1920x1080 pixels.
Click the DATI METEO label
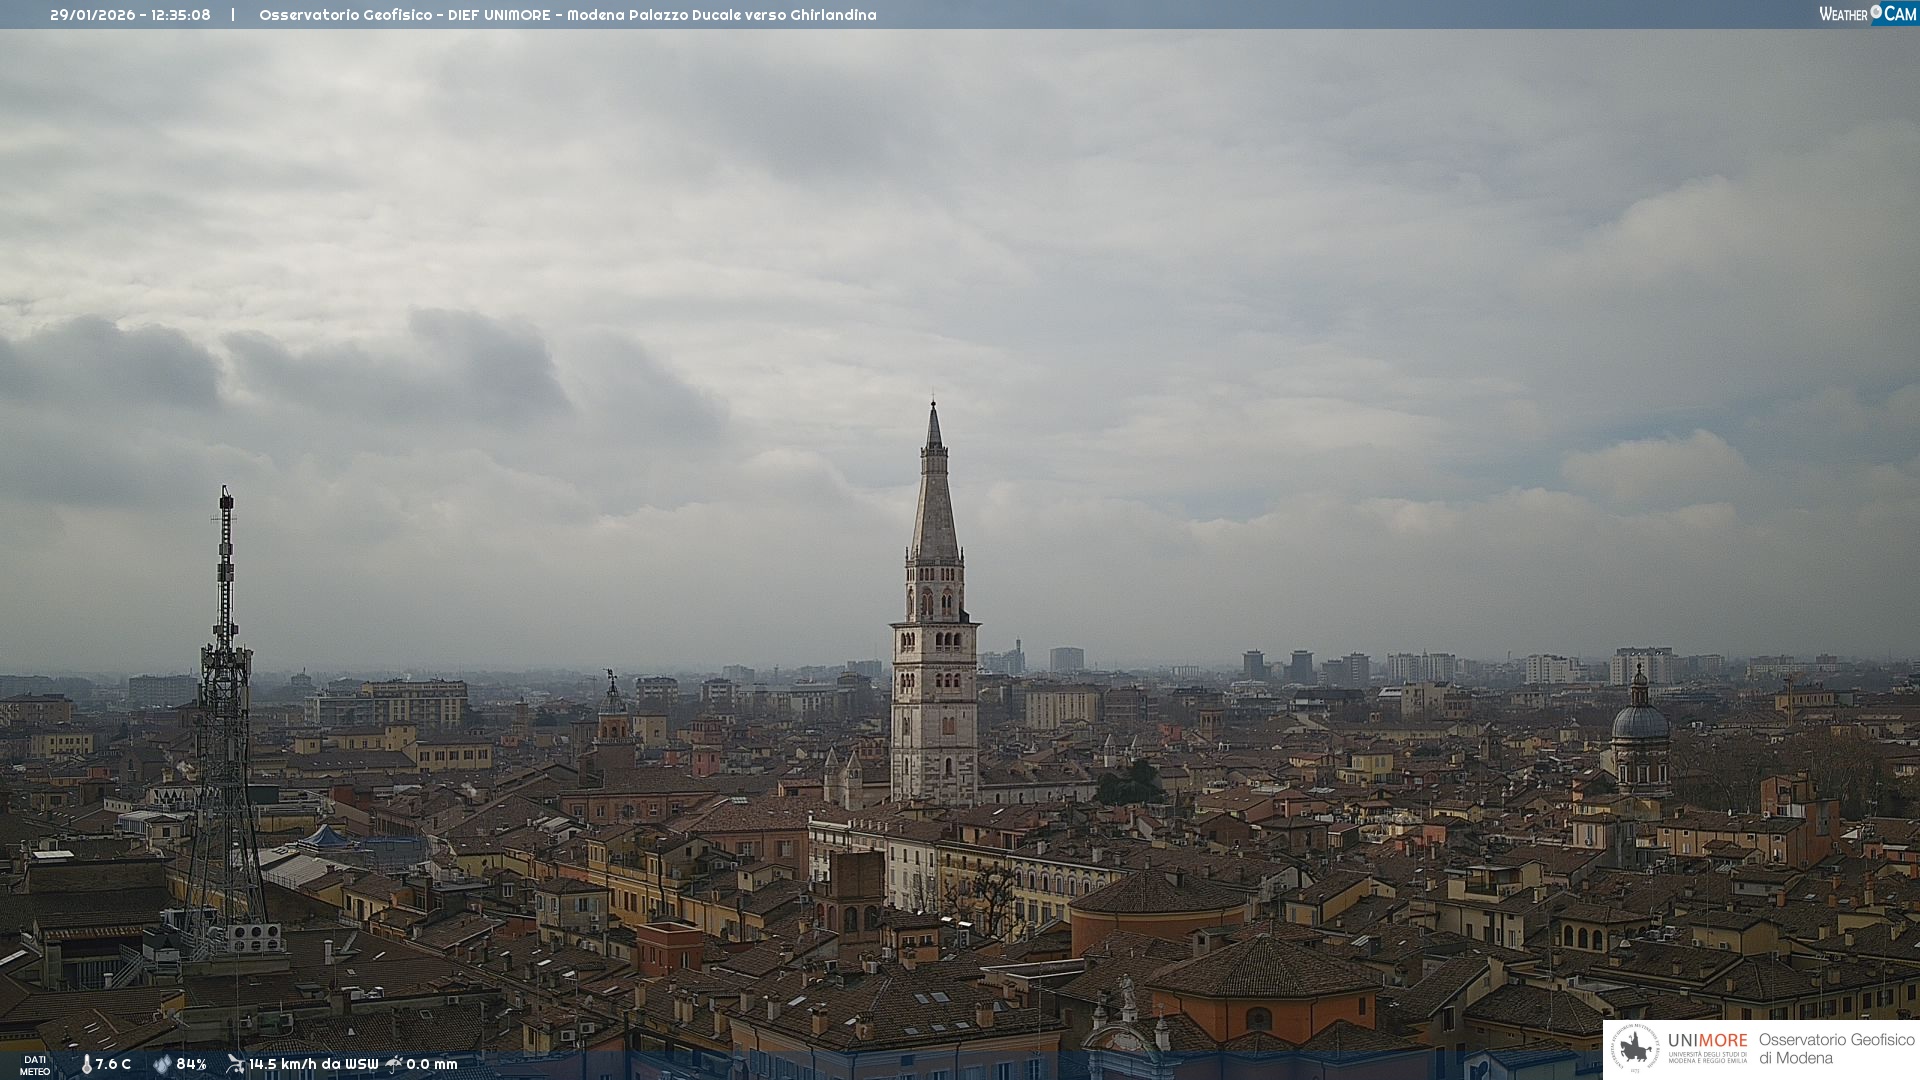[35, 1065]
